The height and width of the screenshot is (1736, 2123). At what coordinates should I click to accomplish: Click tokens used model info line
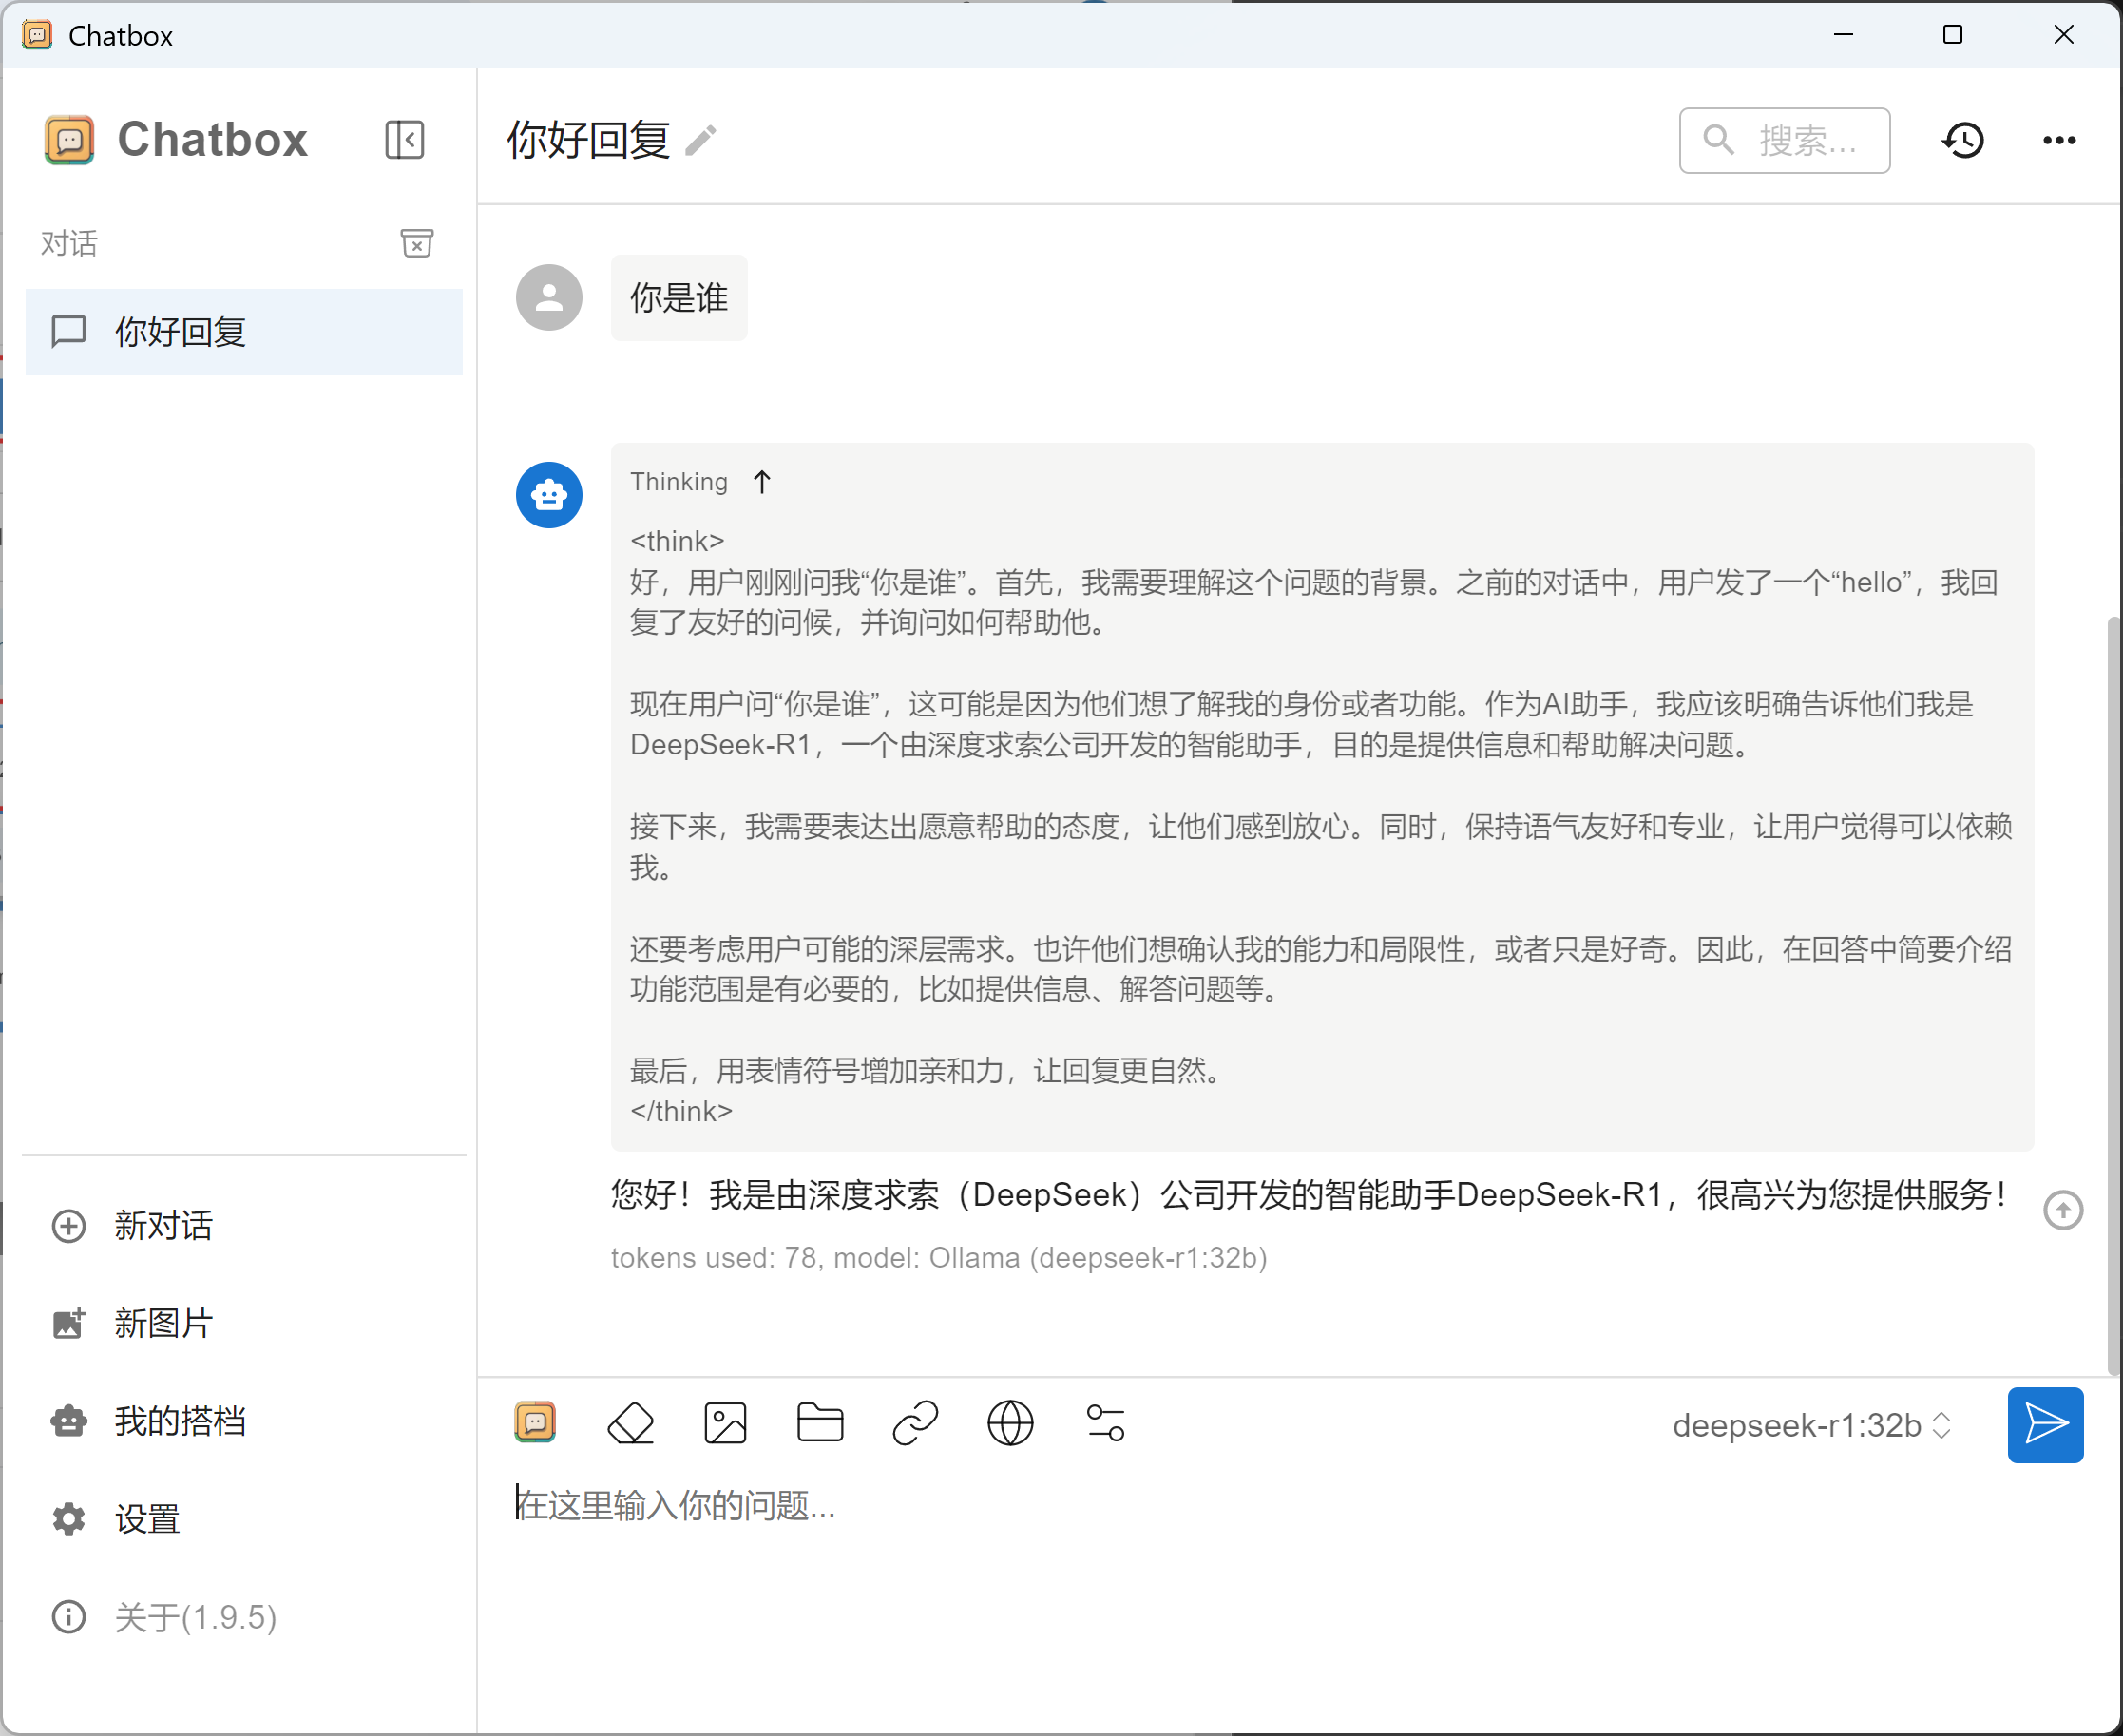[939, 1258]
